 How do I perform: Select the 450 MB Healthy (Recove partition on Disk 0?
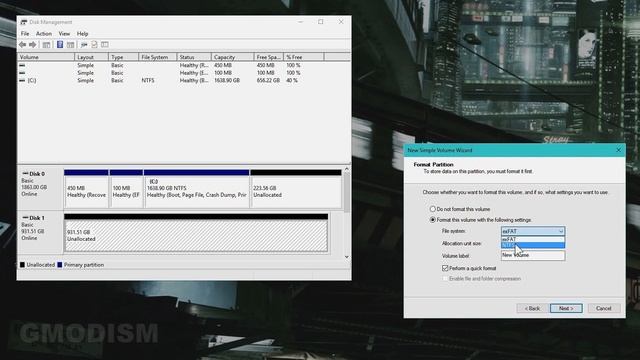point(86,189)
